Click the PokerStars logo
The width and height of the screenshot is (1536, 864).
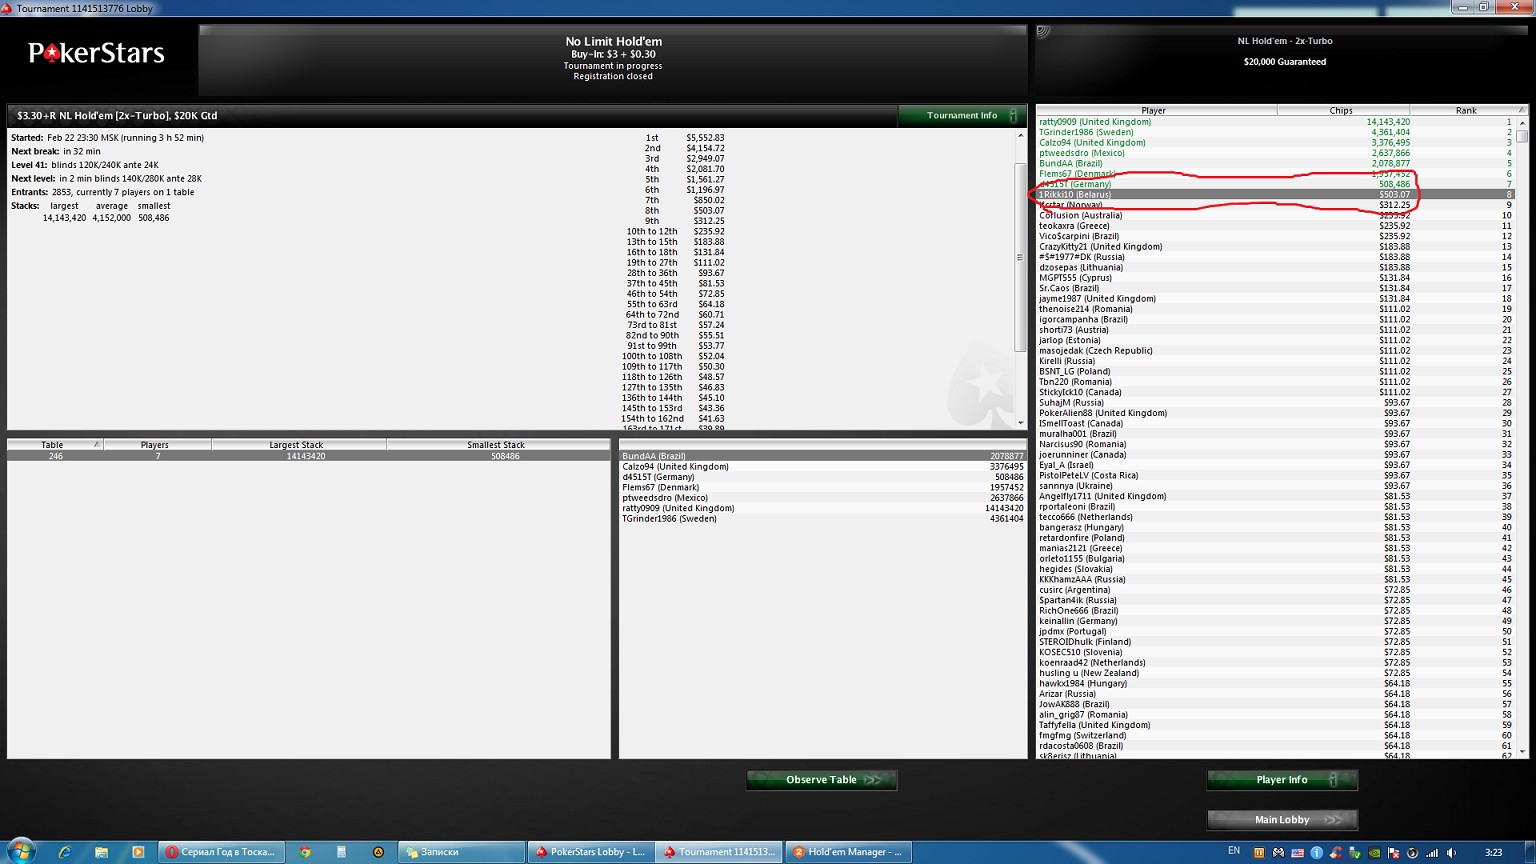[x=96, y=53]
